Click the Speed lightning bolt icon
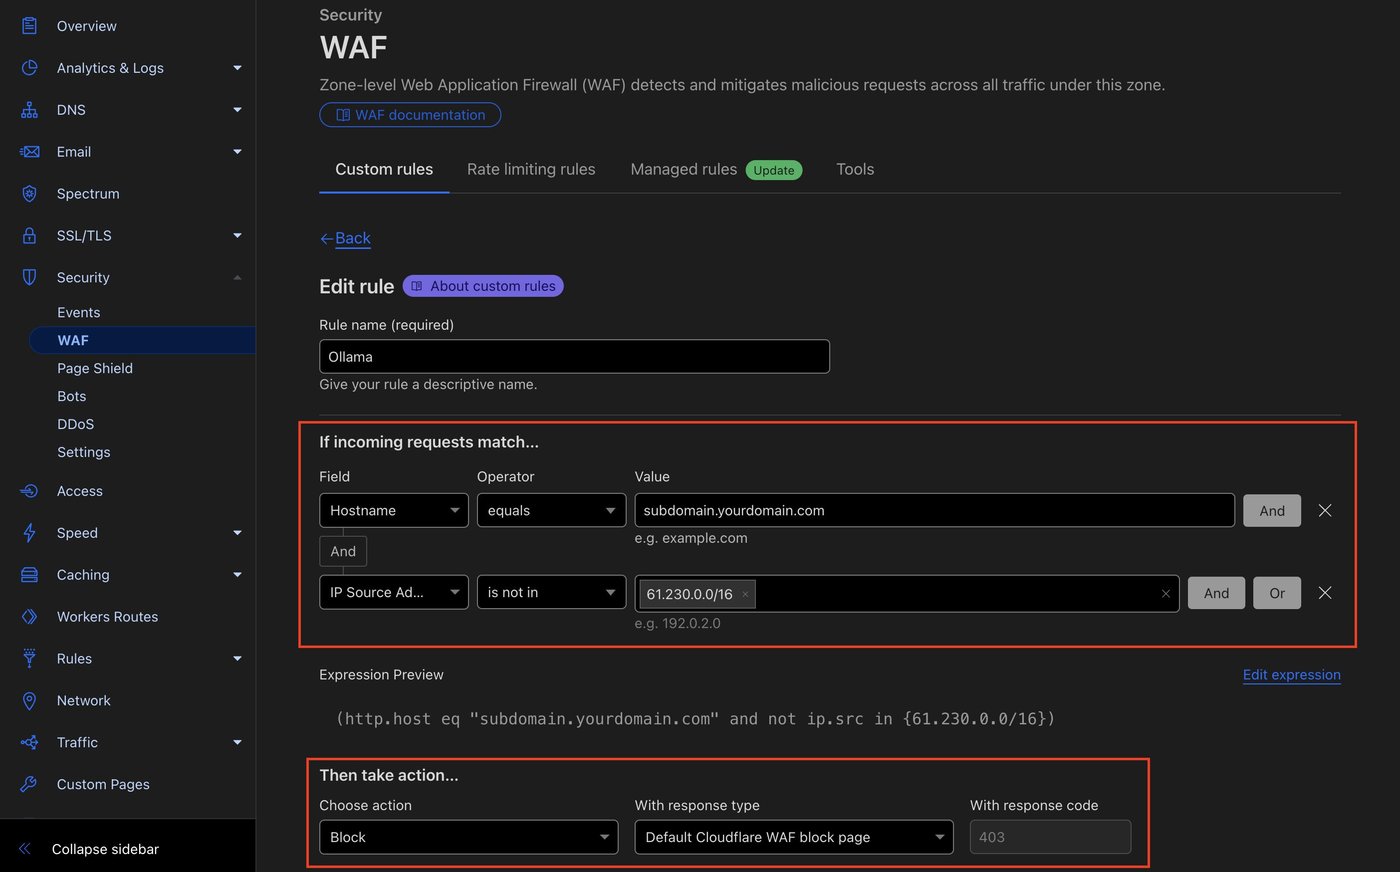This screenshot has width=1400, height=872. (x=29, y=533)
